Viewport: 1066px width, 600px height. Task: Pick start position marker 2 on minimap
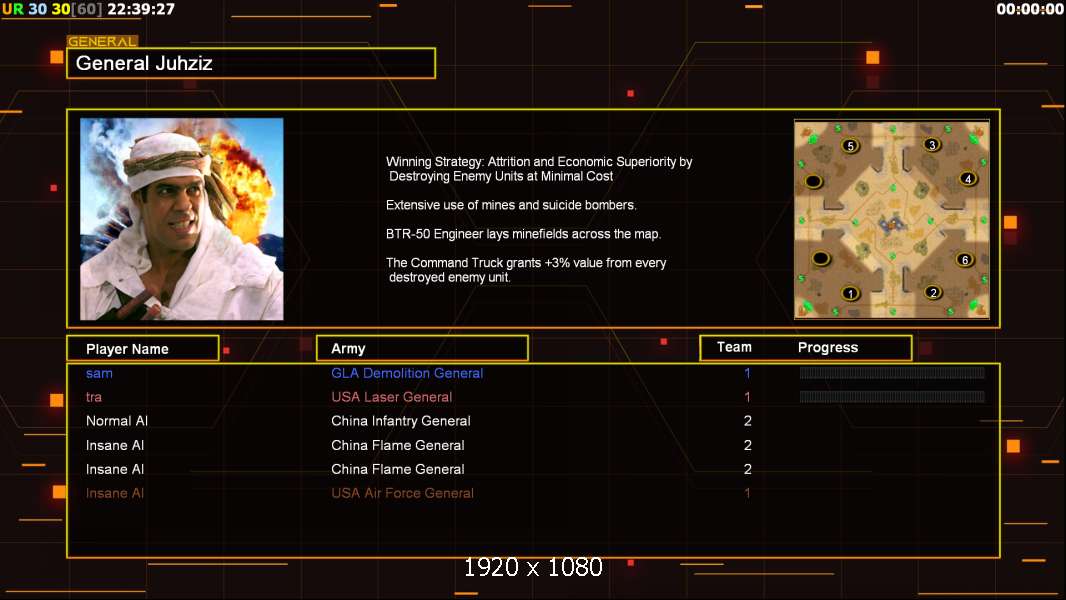pos(933,292)
